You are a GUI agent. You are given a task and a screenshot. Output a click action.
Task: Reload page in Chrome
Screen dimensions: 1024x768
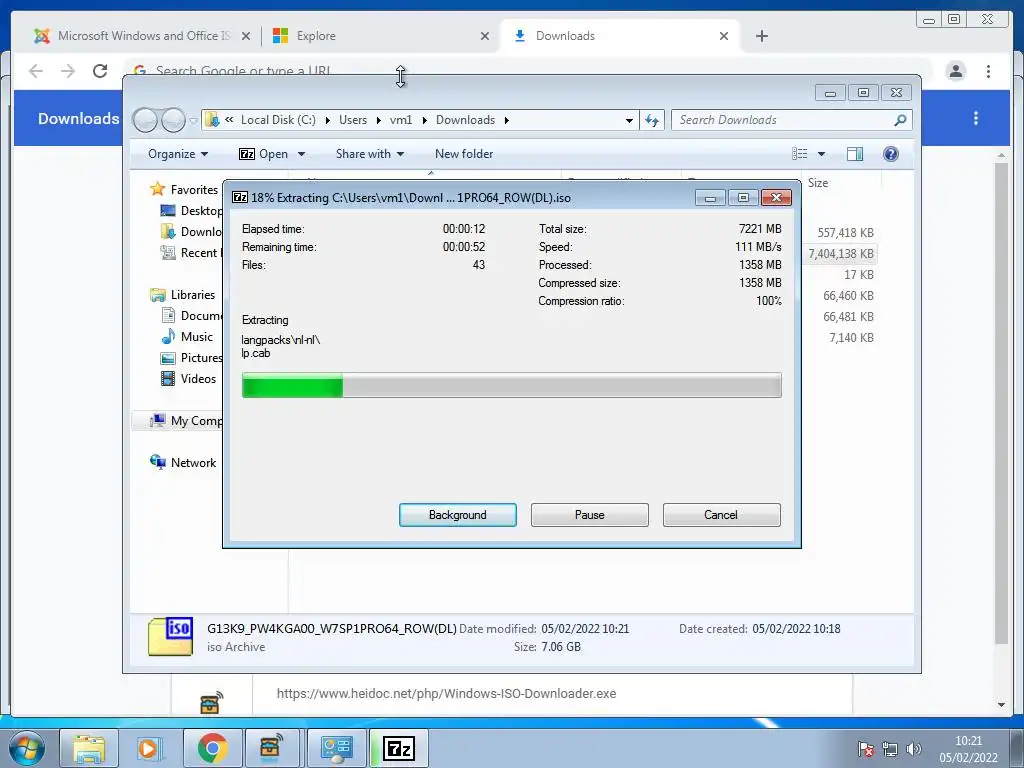click(100, 71)
